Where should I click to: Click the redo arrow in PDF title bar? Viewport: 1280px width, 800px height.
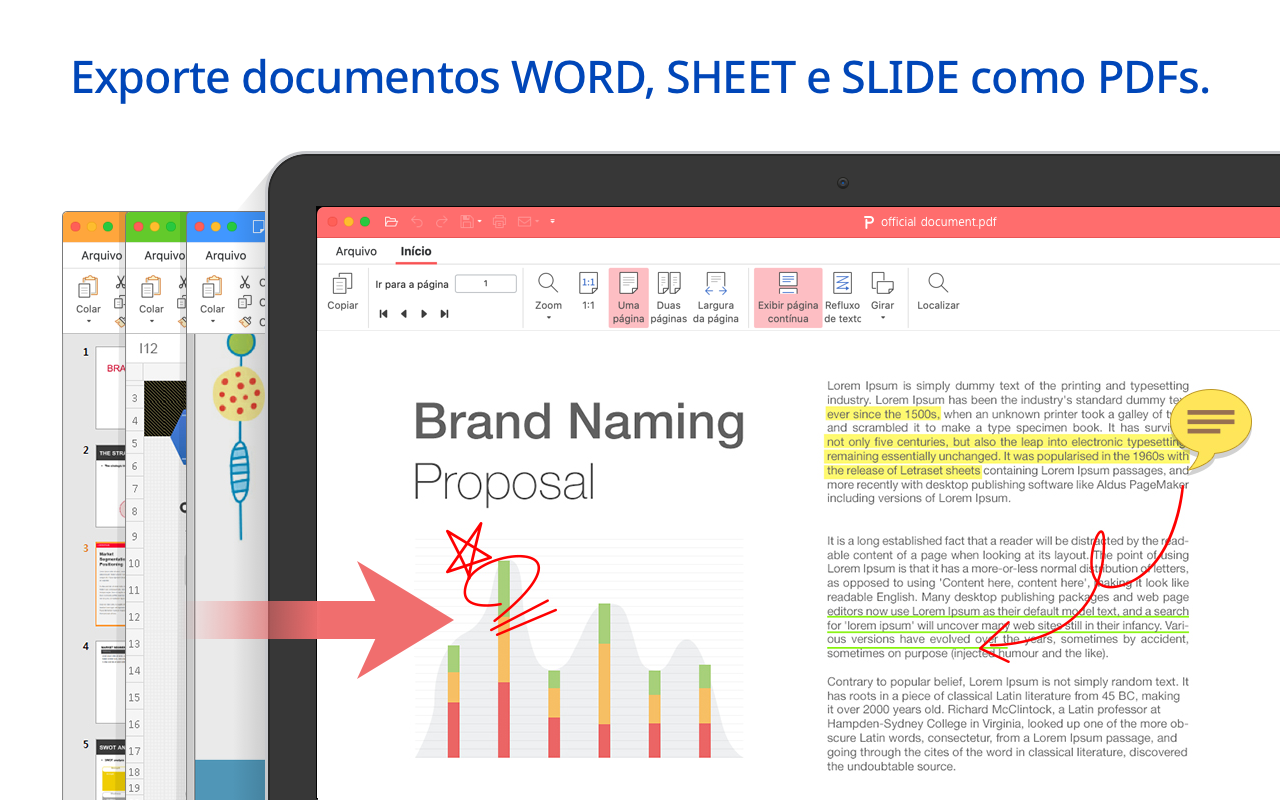pyautogui.click(x=441, y=221)
